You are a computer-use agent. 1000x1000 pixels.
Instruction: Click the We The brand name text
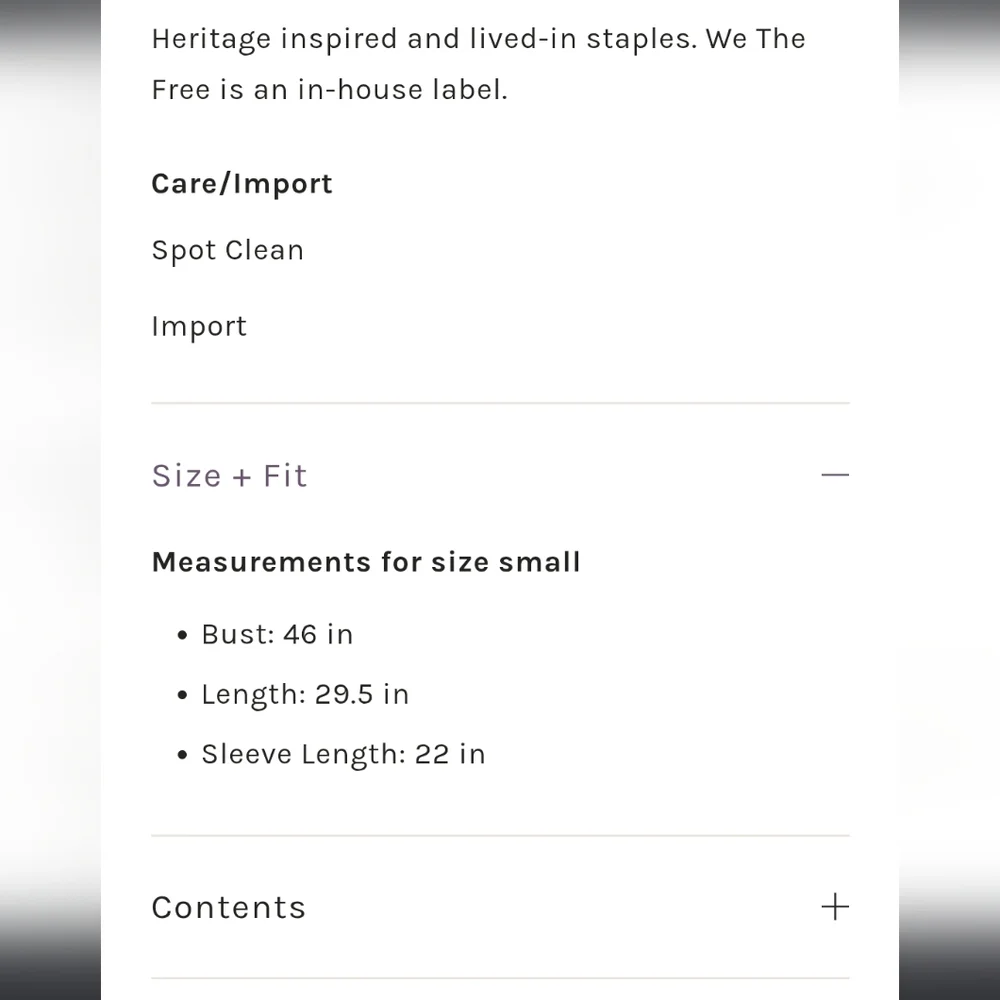pos(755,40)
